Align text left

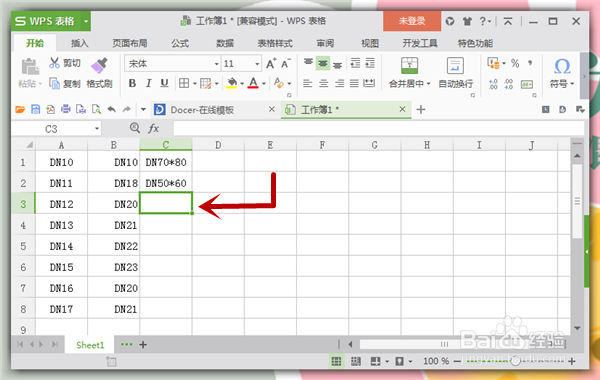308,83
